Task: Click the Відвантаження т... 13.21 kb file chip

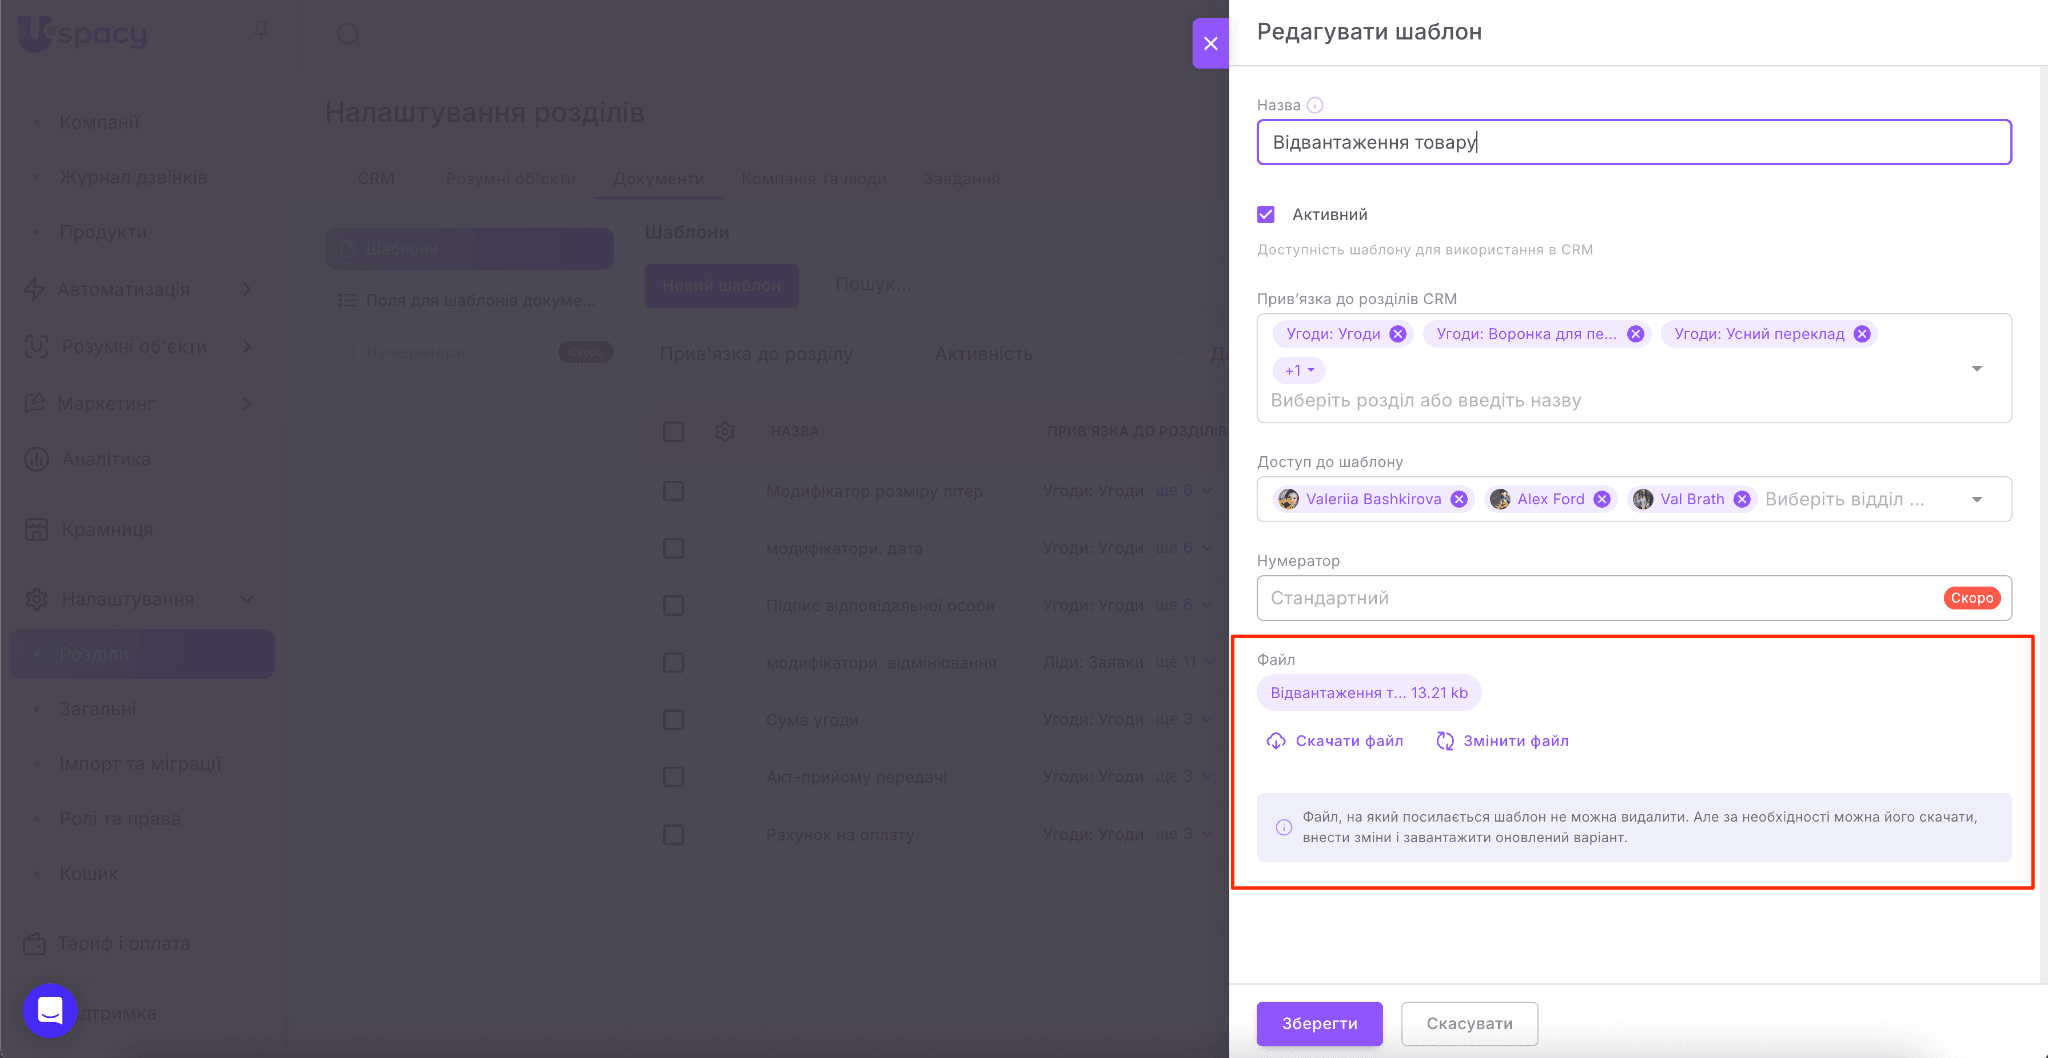Action: click(x=1369, y=693)
